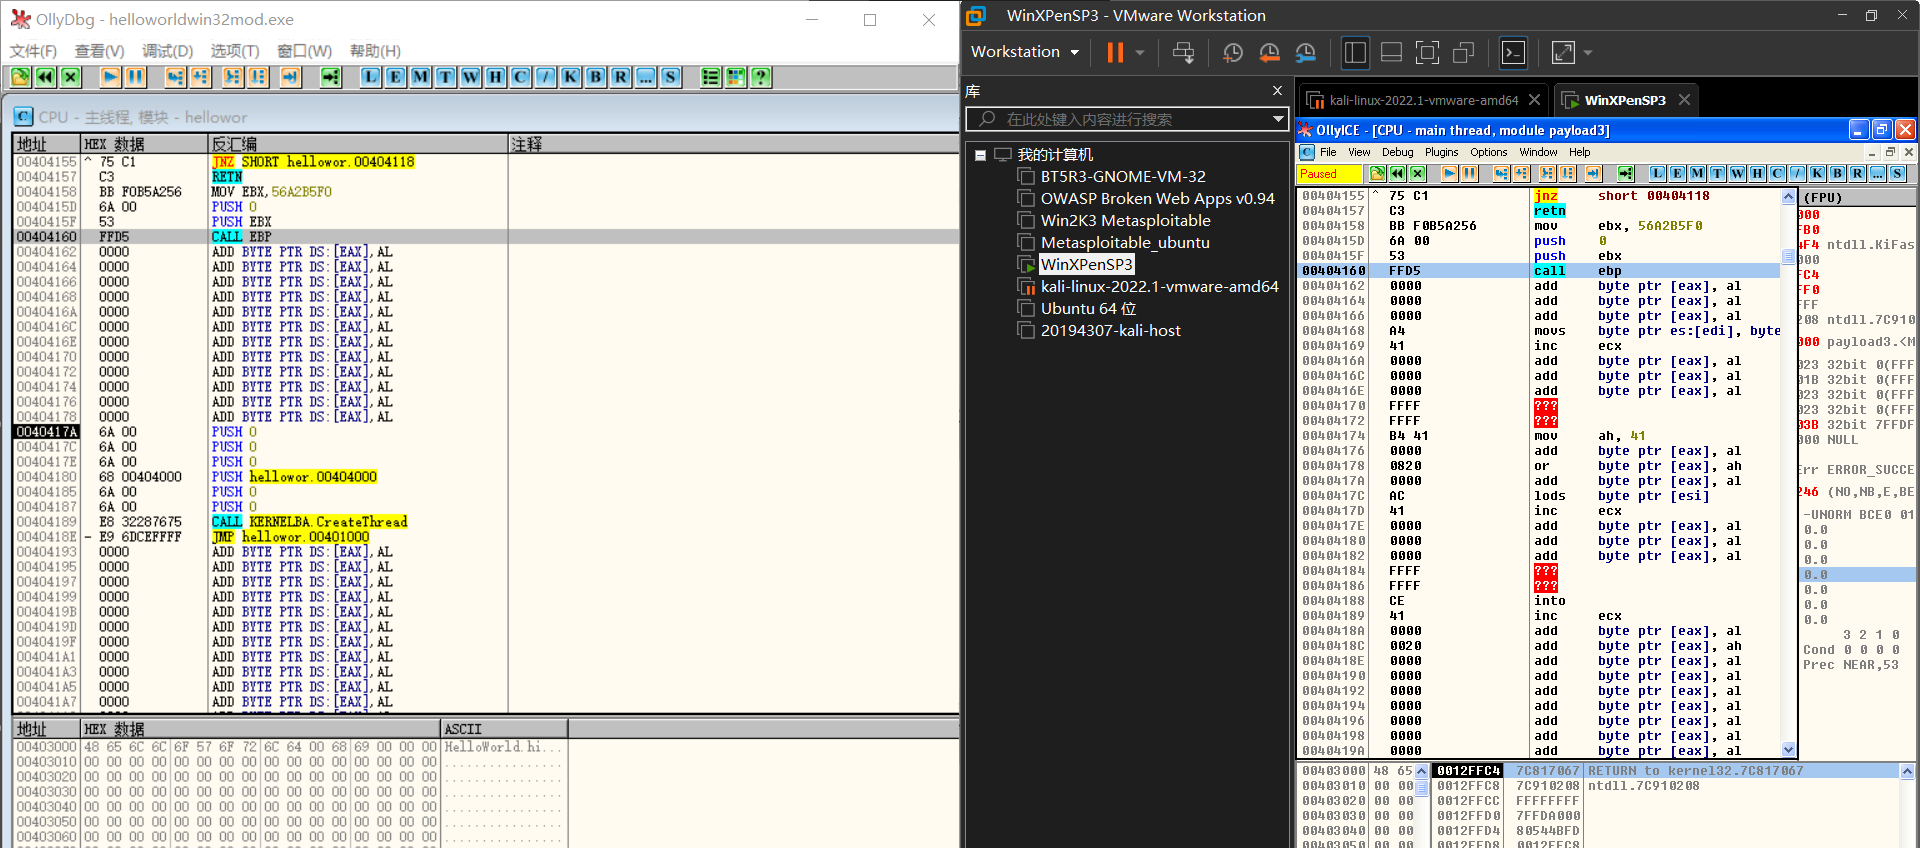
Task: Enter VMware full screen mode
Action: coord(1428,52)
